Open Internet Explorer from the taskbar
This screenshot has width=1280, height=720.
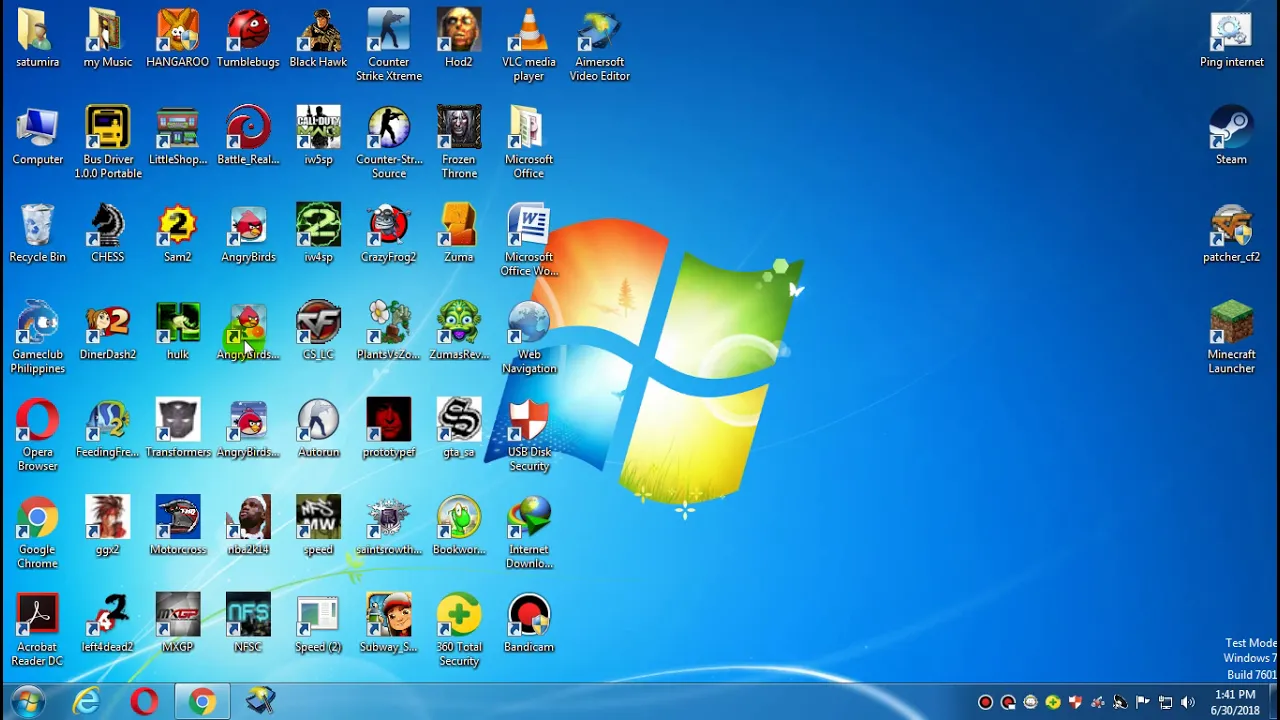coord(87,701)
